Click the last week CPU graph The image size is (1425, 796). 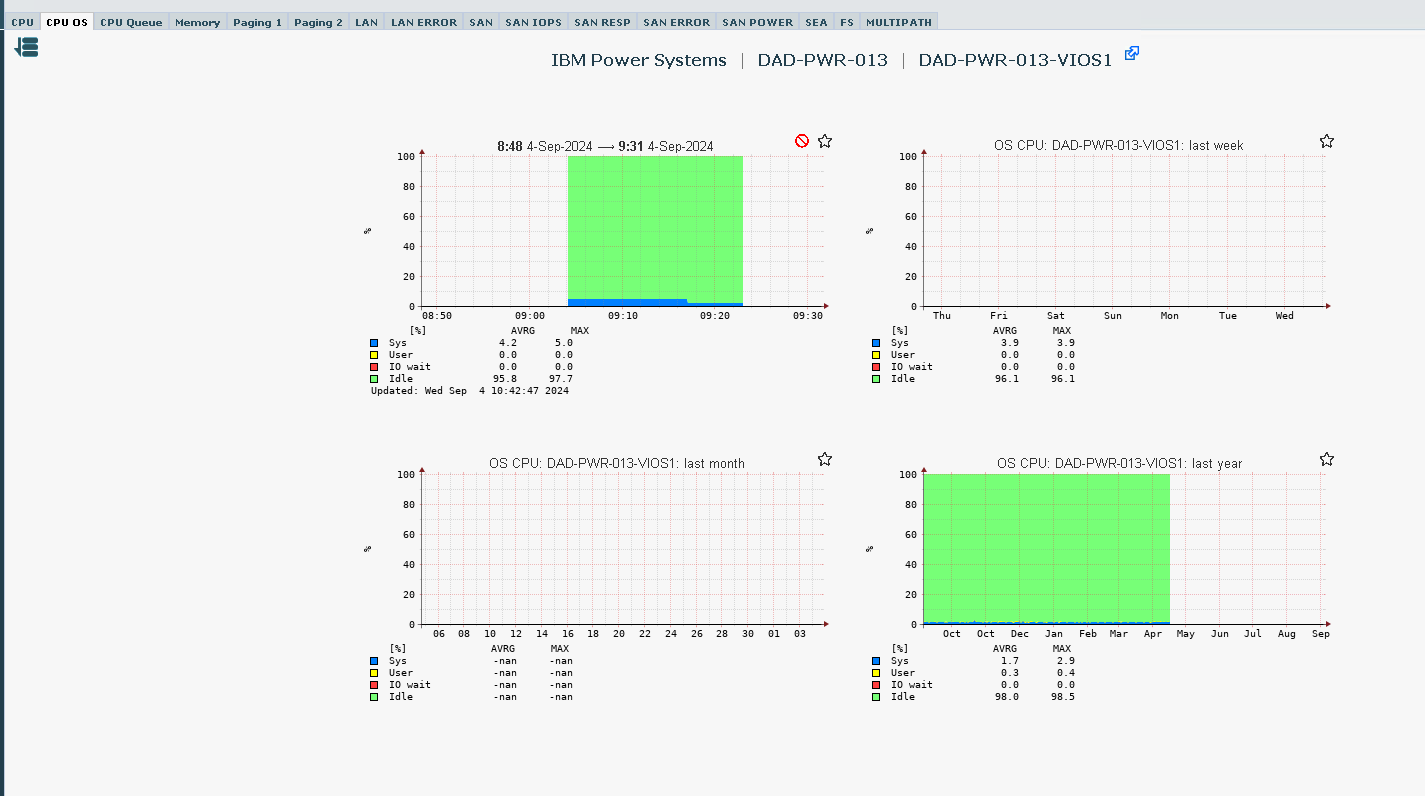coord(1124,231)
